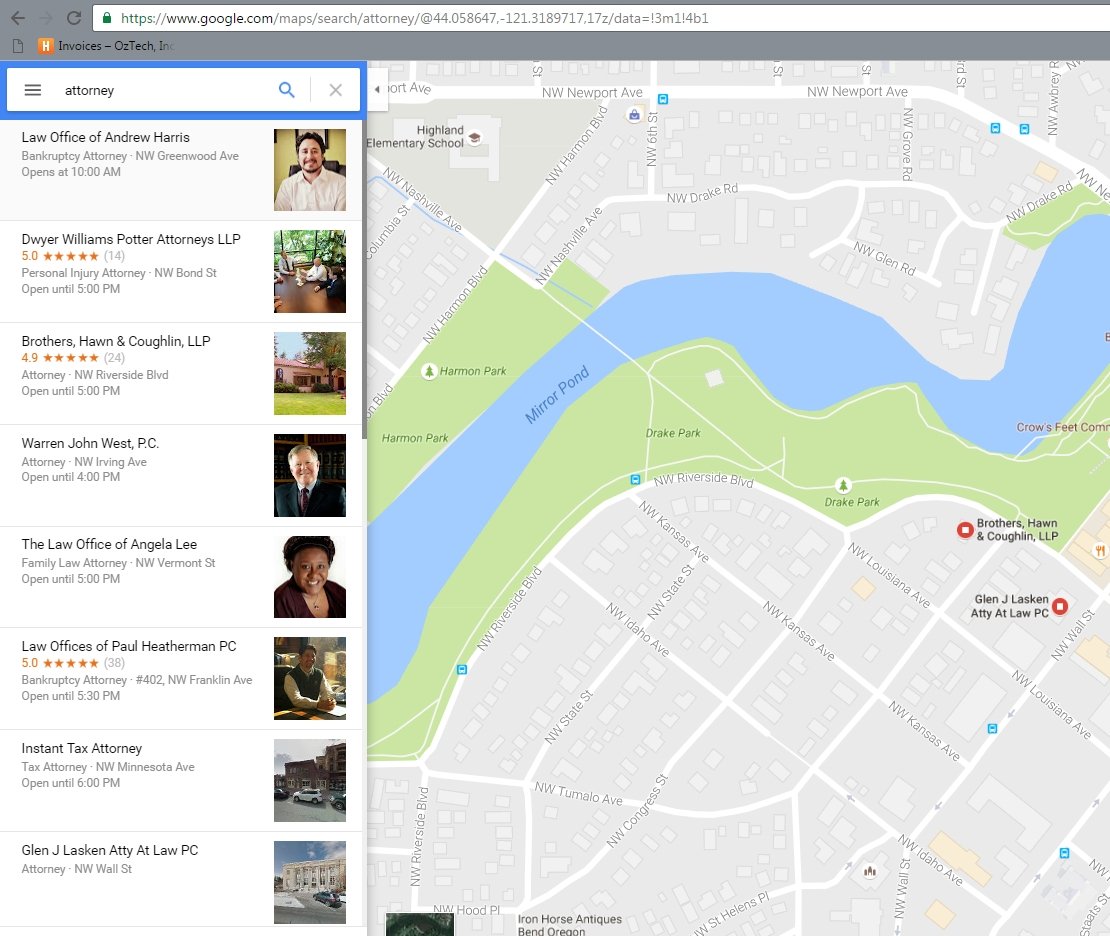The image size is (1110, 936).
Task: Collapse the side panel with the arrow
Action: [x=377, y=89]
